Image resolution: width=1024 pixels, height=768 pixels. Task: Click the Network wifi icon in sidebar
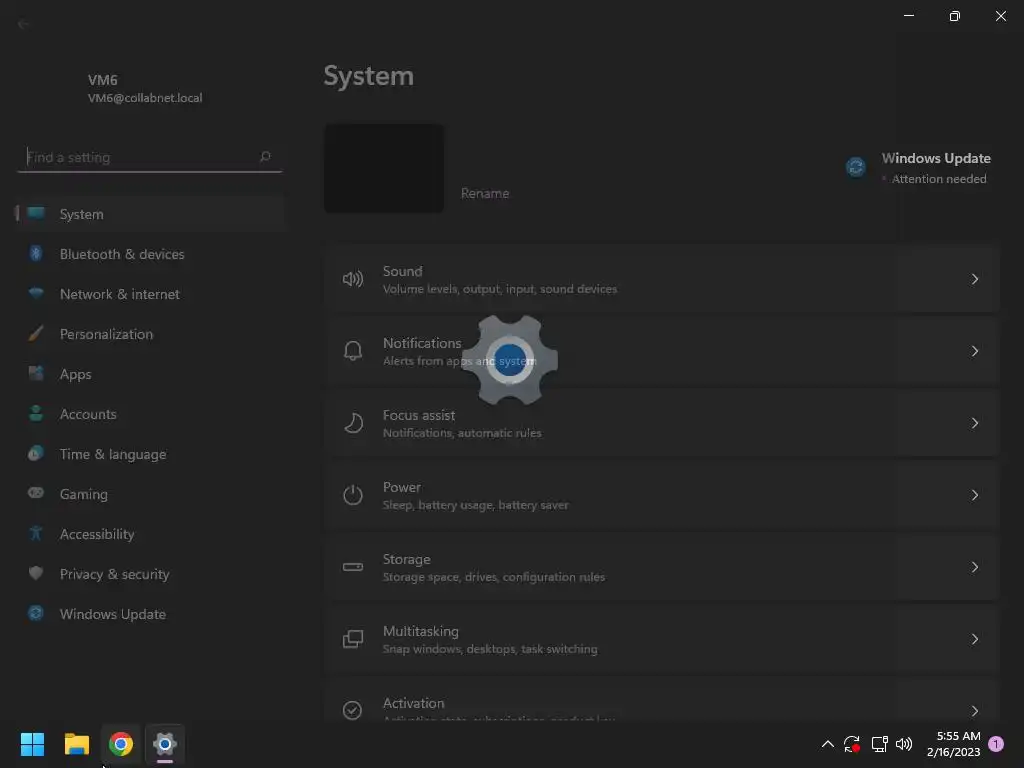click(x=36, y=293)
